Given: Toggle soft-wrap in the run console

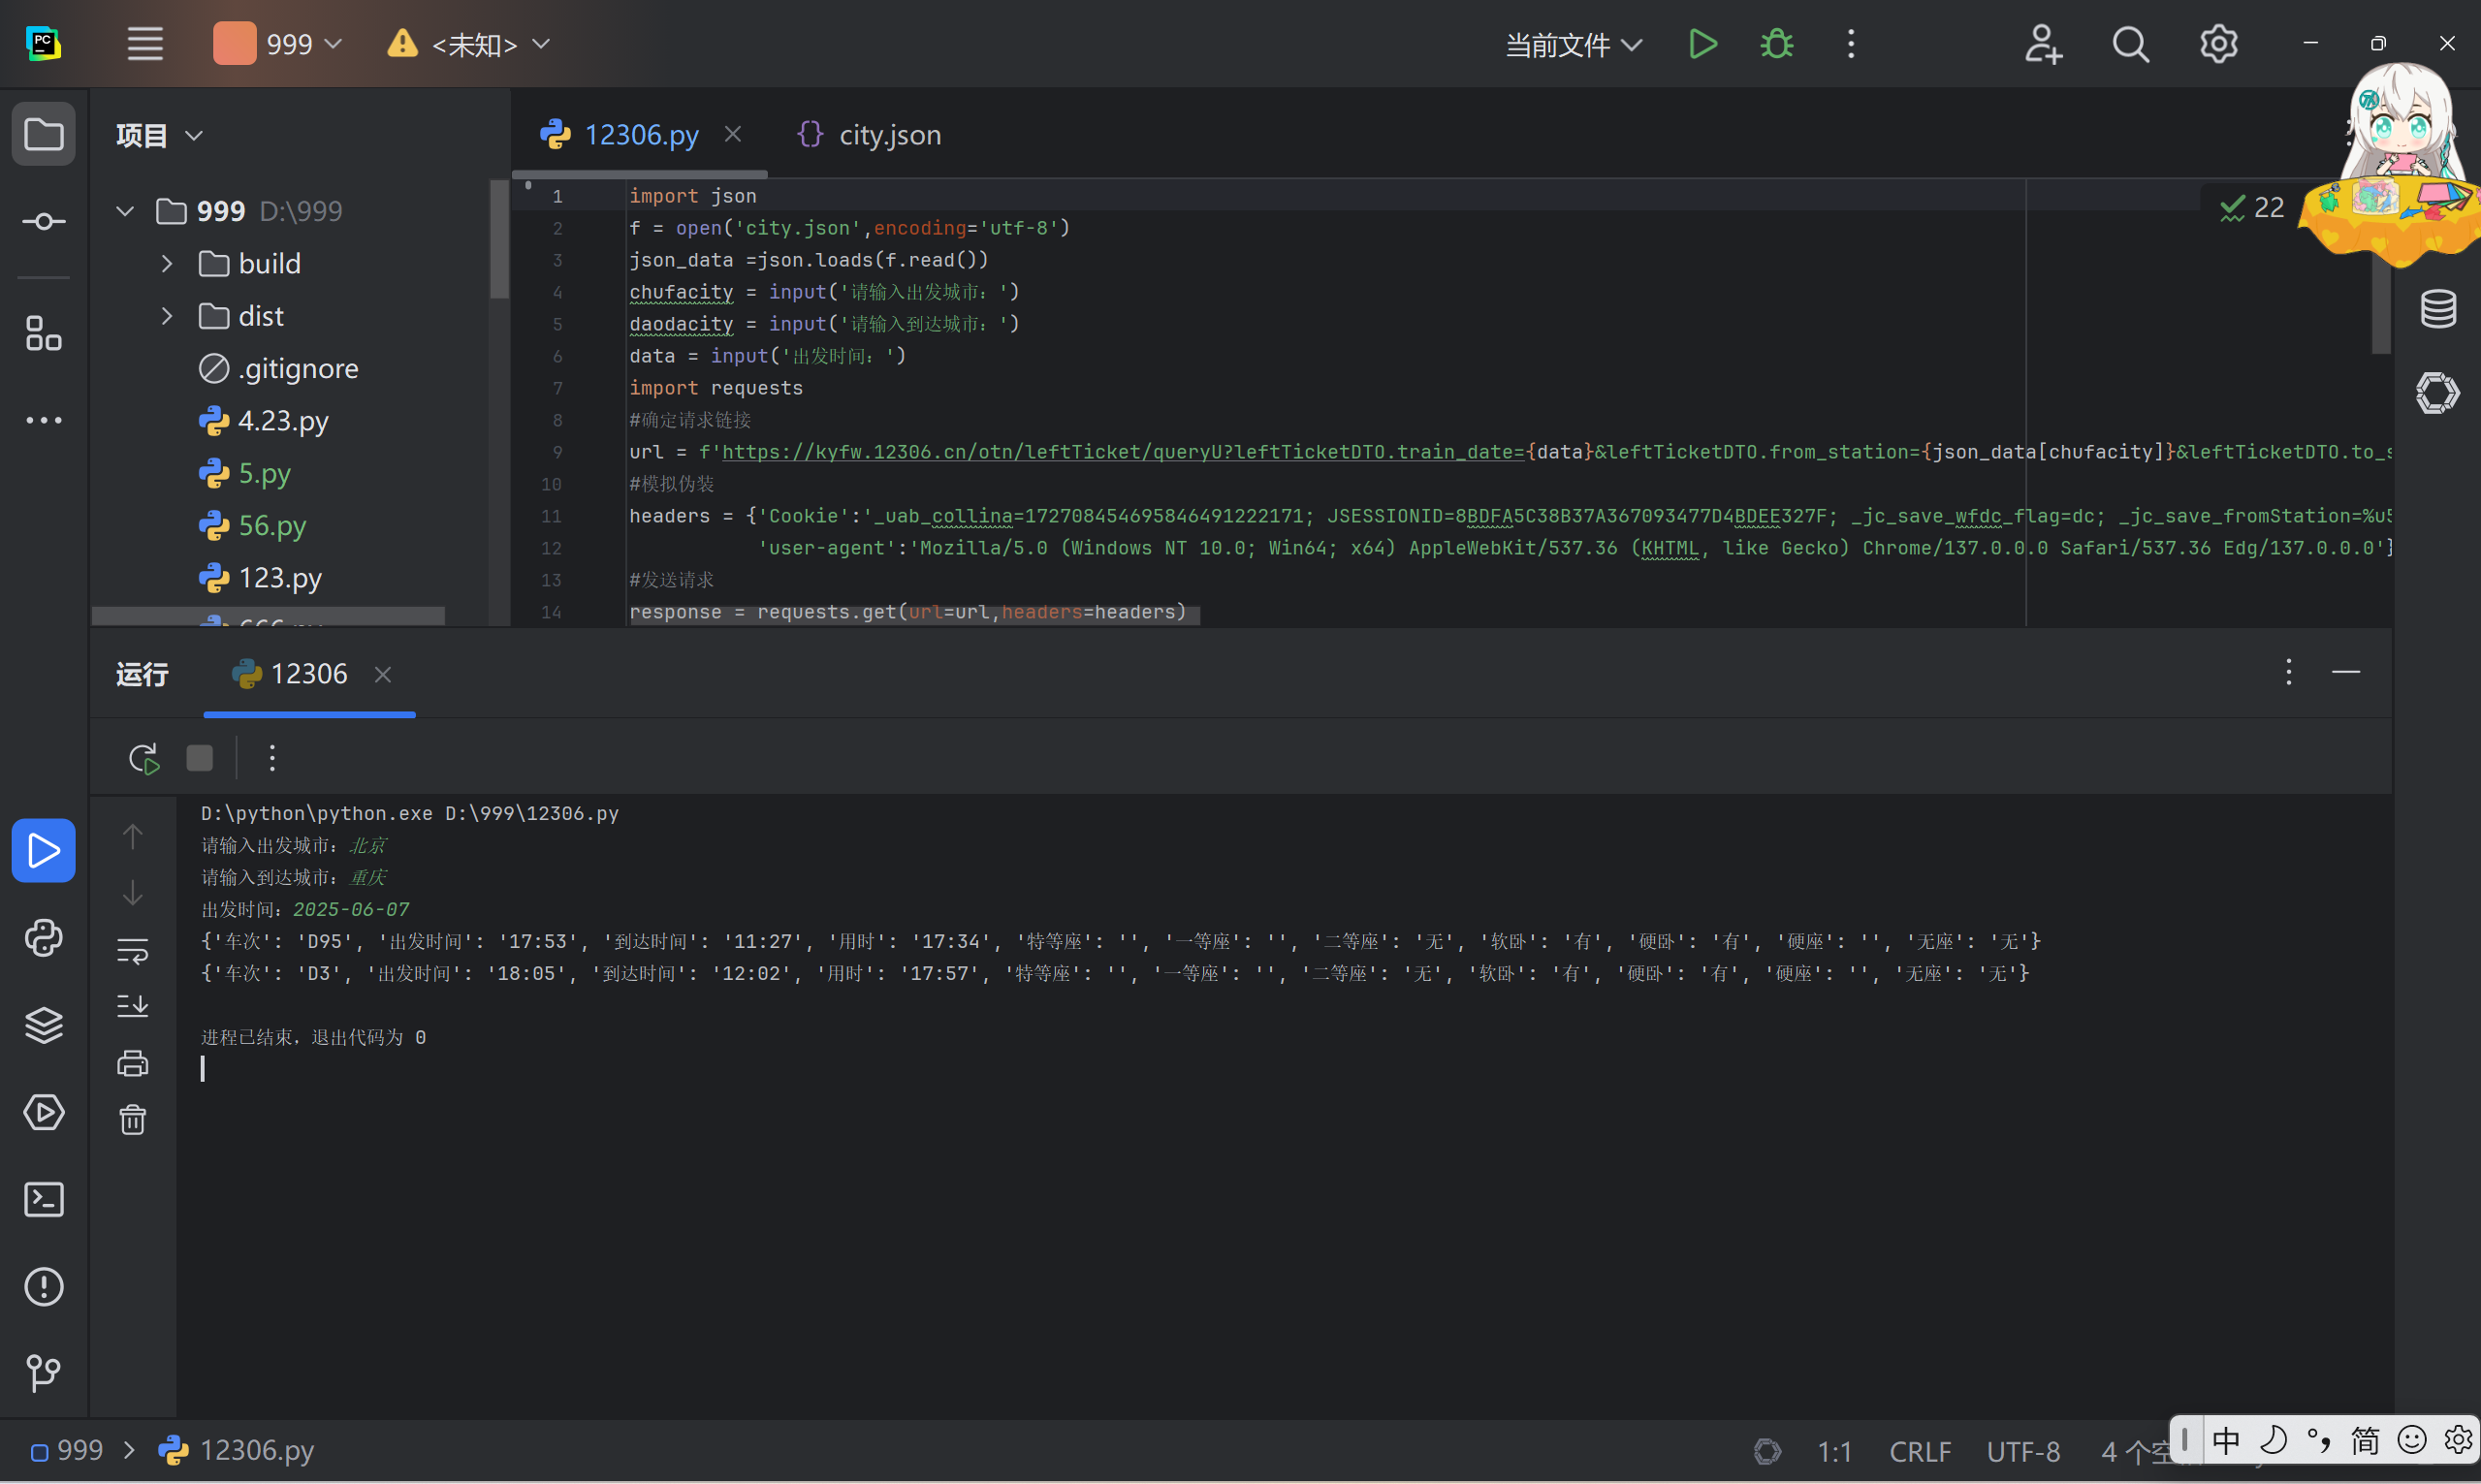Looking at the screenshot, I should tap(133, 950).
